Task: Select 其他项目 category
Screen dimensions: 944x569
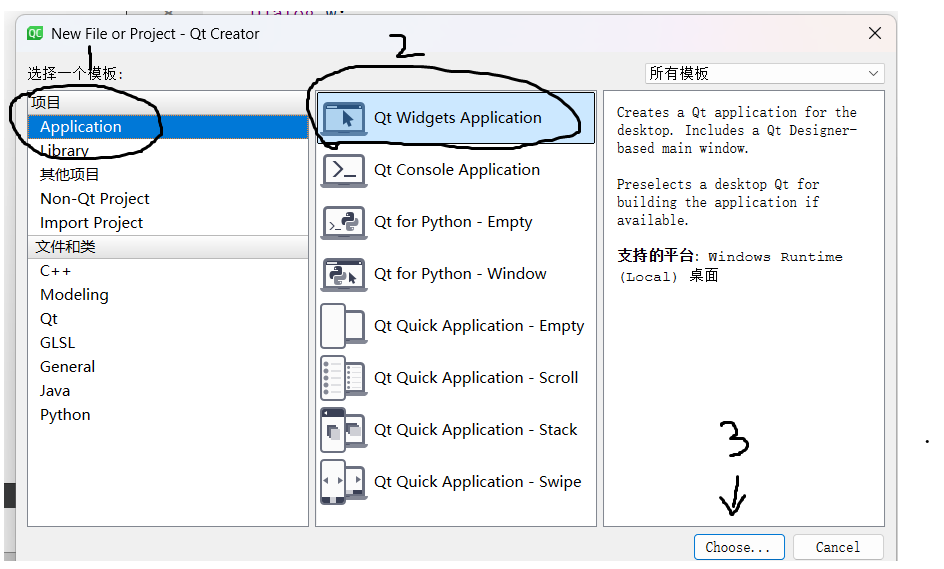Action: coord(168,175)
